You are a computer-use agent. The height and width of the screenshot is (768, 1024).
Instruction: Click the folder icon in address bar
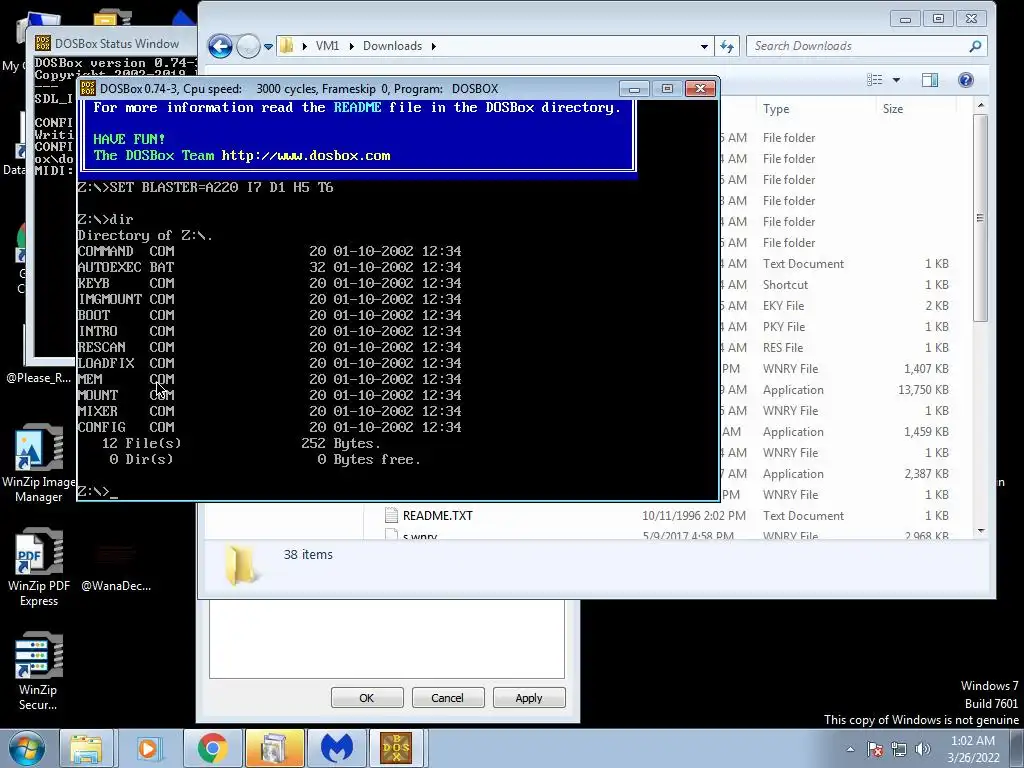287,46
